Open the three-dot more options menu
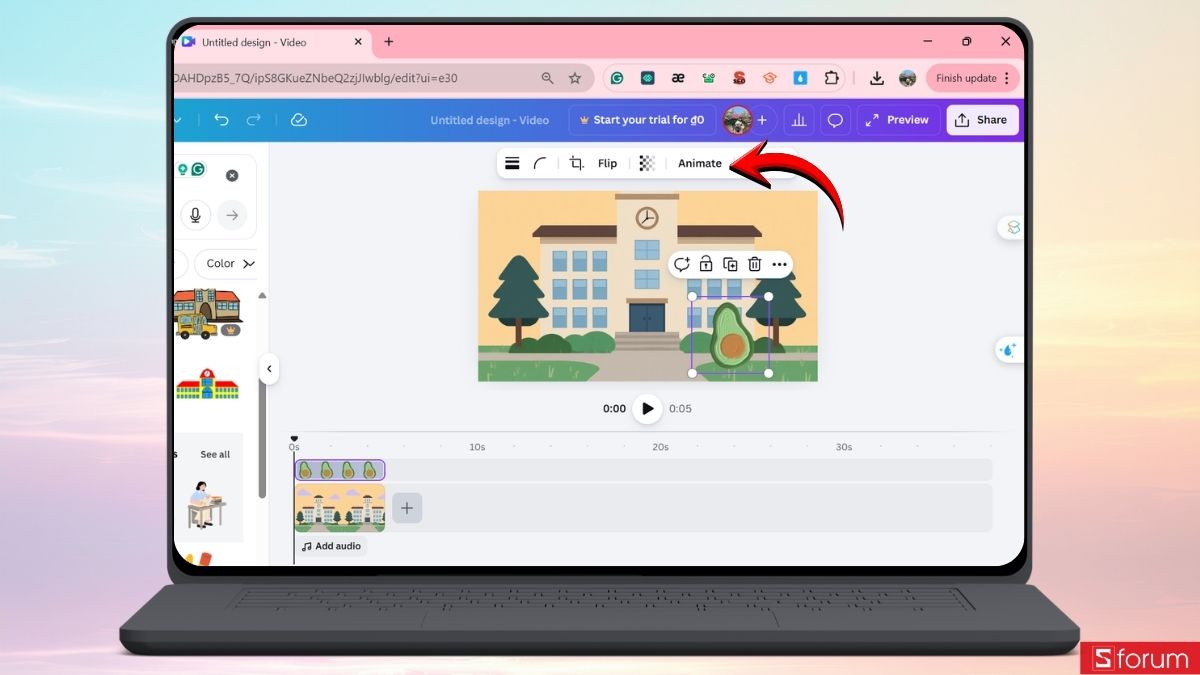Screen dimensions: 1200x675 pyautogui.click(x=780, y=264)
